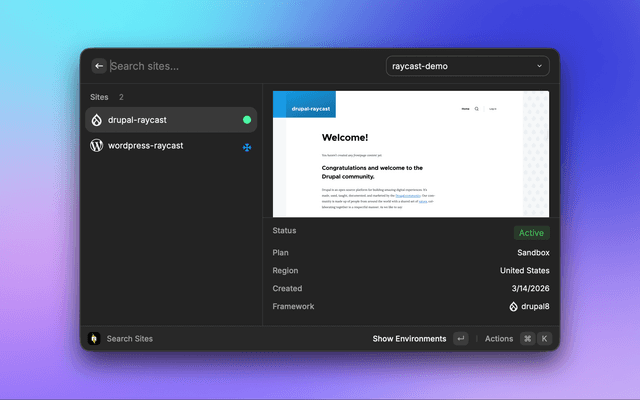The image size is (640, 400).
Task: Click the Status label in details
Action: (284, 231)
